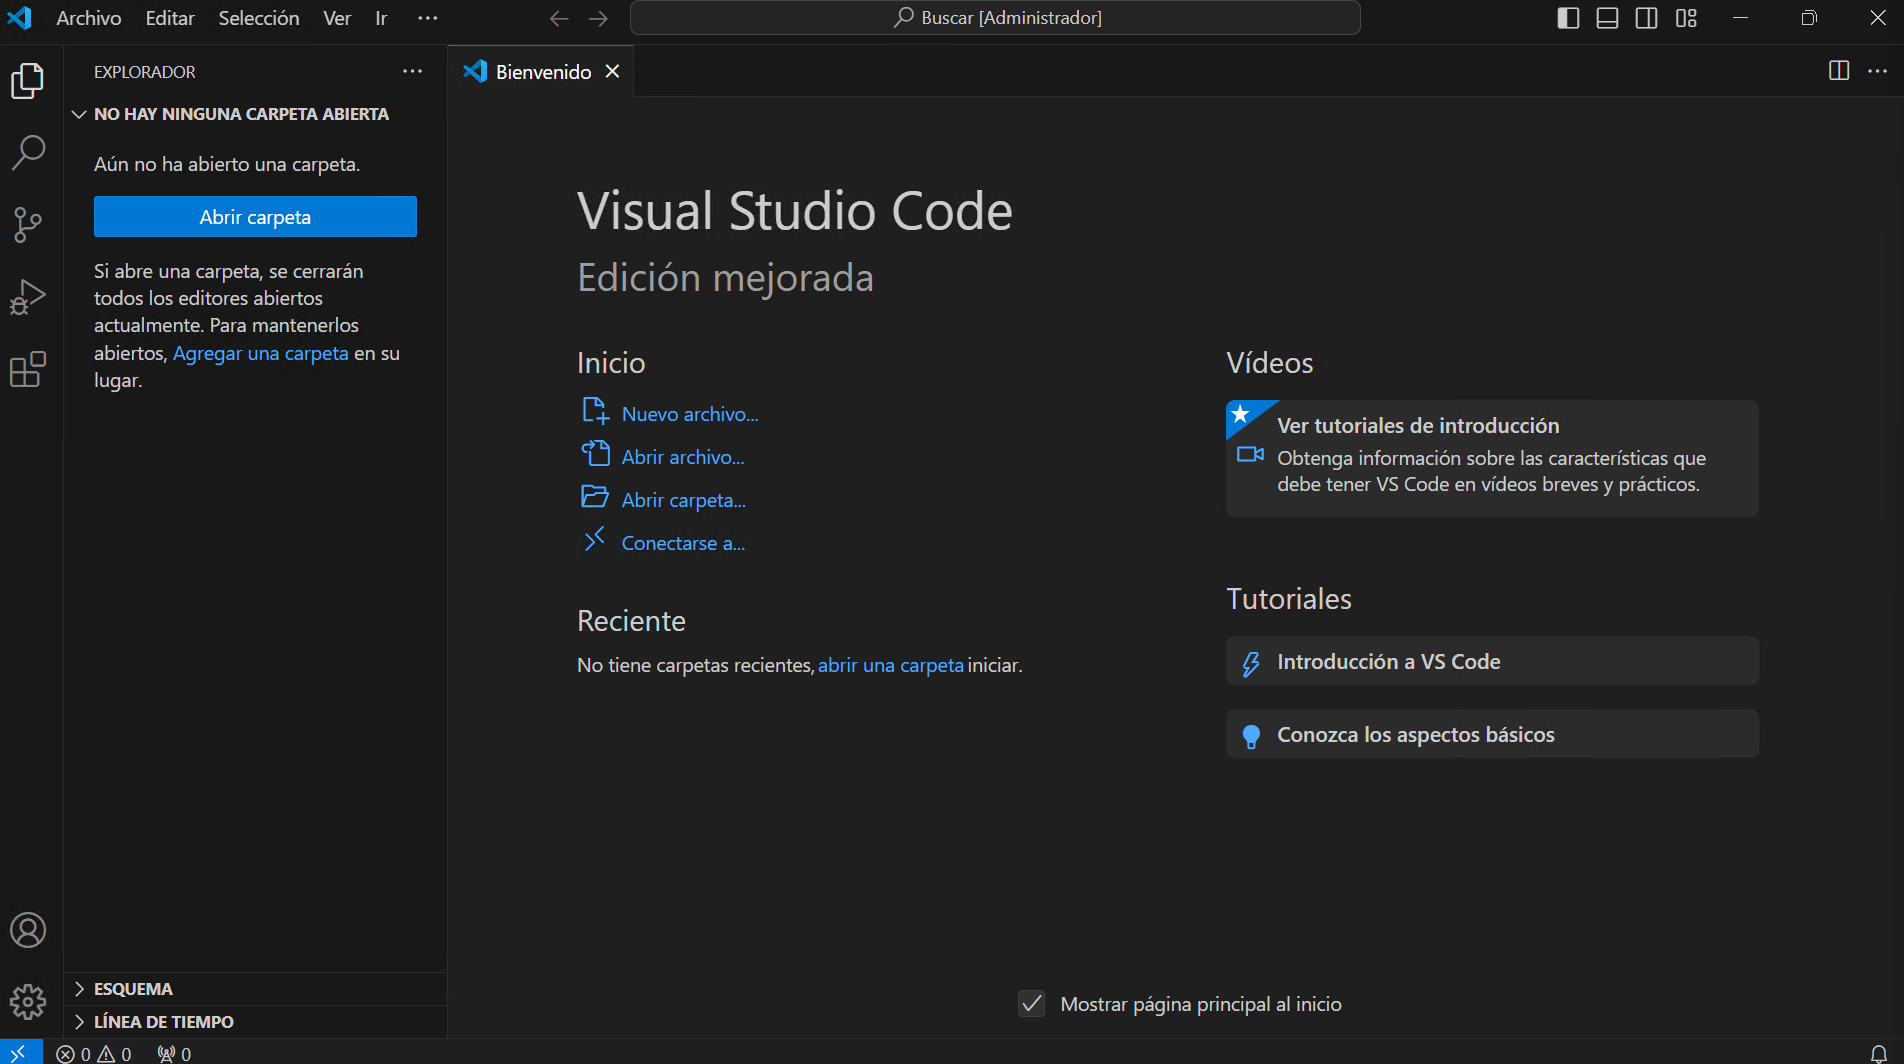Screen dimensions: 1904x1064
Task: Click the blue Abrir carpeta button
Action: coord(255,217)
